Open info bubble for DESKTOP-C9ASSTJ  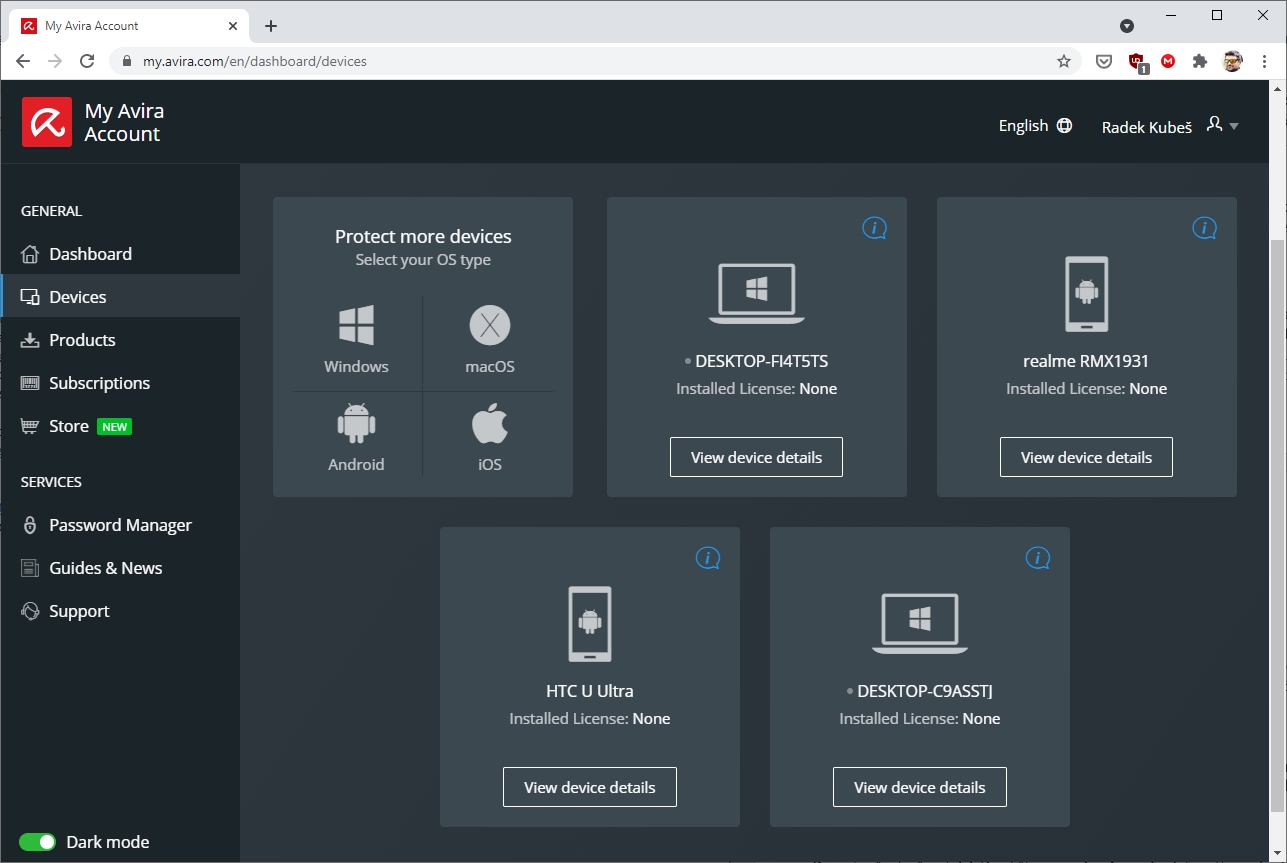1037,558
